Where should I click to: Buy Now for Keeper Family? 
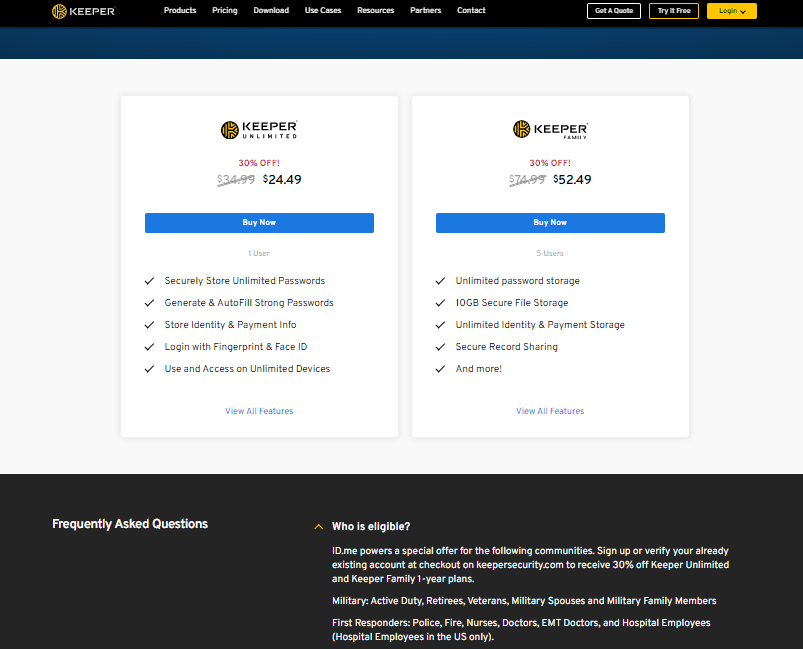click(x=550, y=223)
